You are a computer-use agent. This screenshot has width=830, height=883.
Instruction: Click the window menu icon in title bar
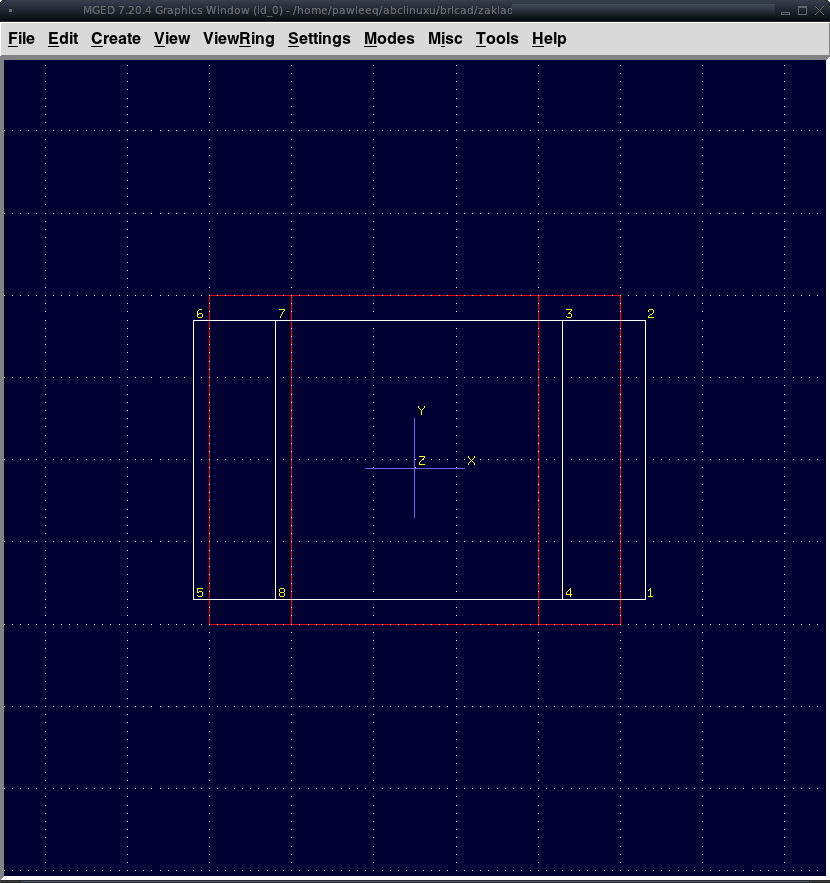(11, 10)
